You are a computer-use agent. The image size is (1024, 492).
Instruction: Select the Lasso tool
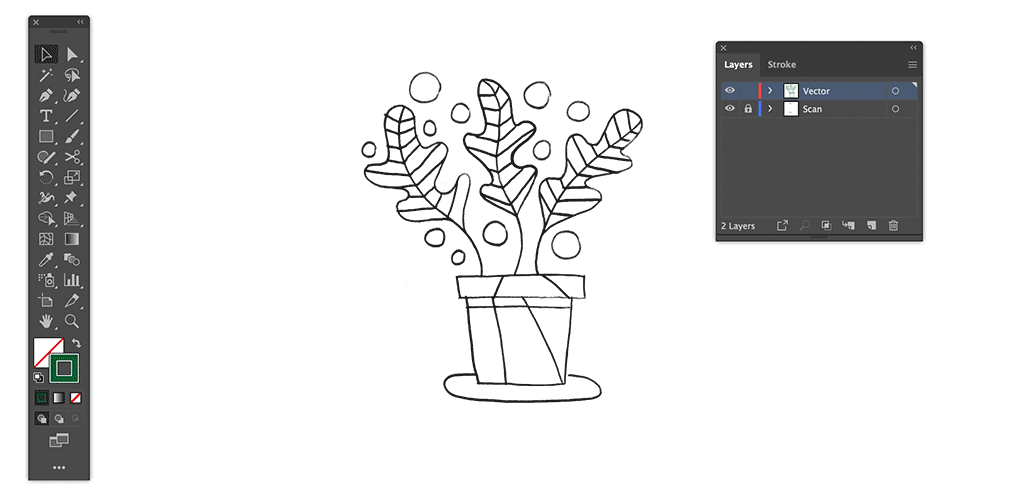coord(72,76)
